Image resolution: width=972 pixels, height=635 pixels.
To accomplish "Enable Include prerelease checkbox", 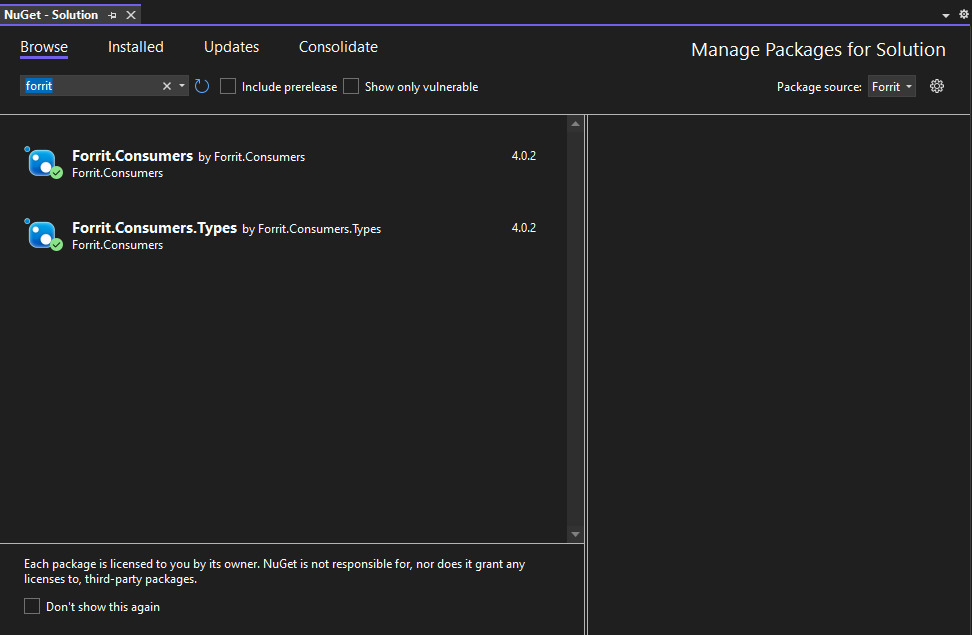I will click(x=228, y=87).
